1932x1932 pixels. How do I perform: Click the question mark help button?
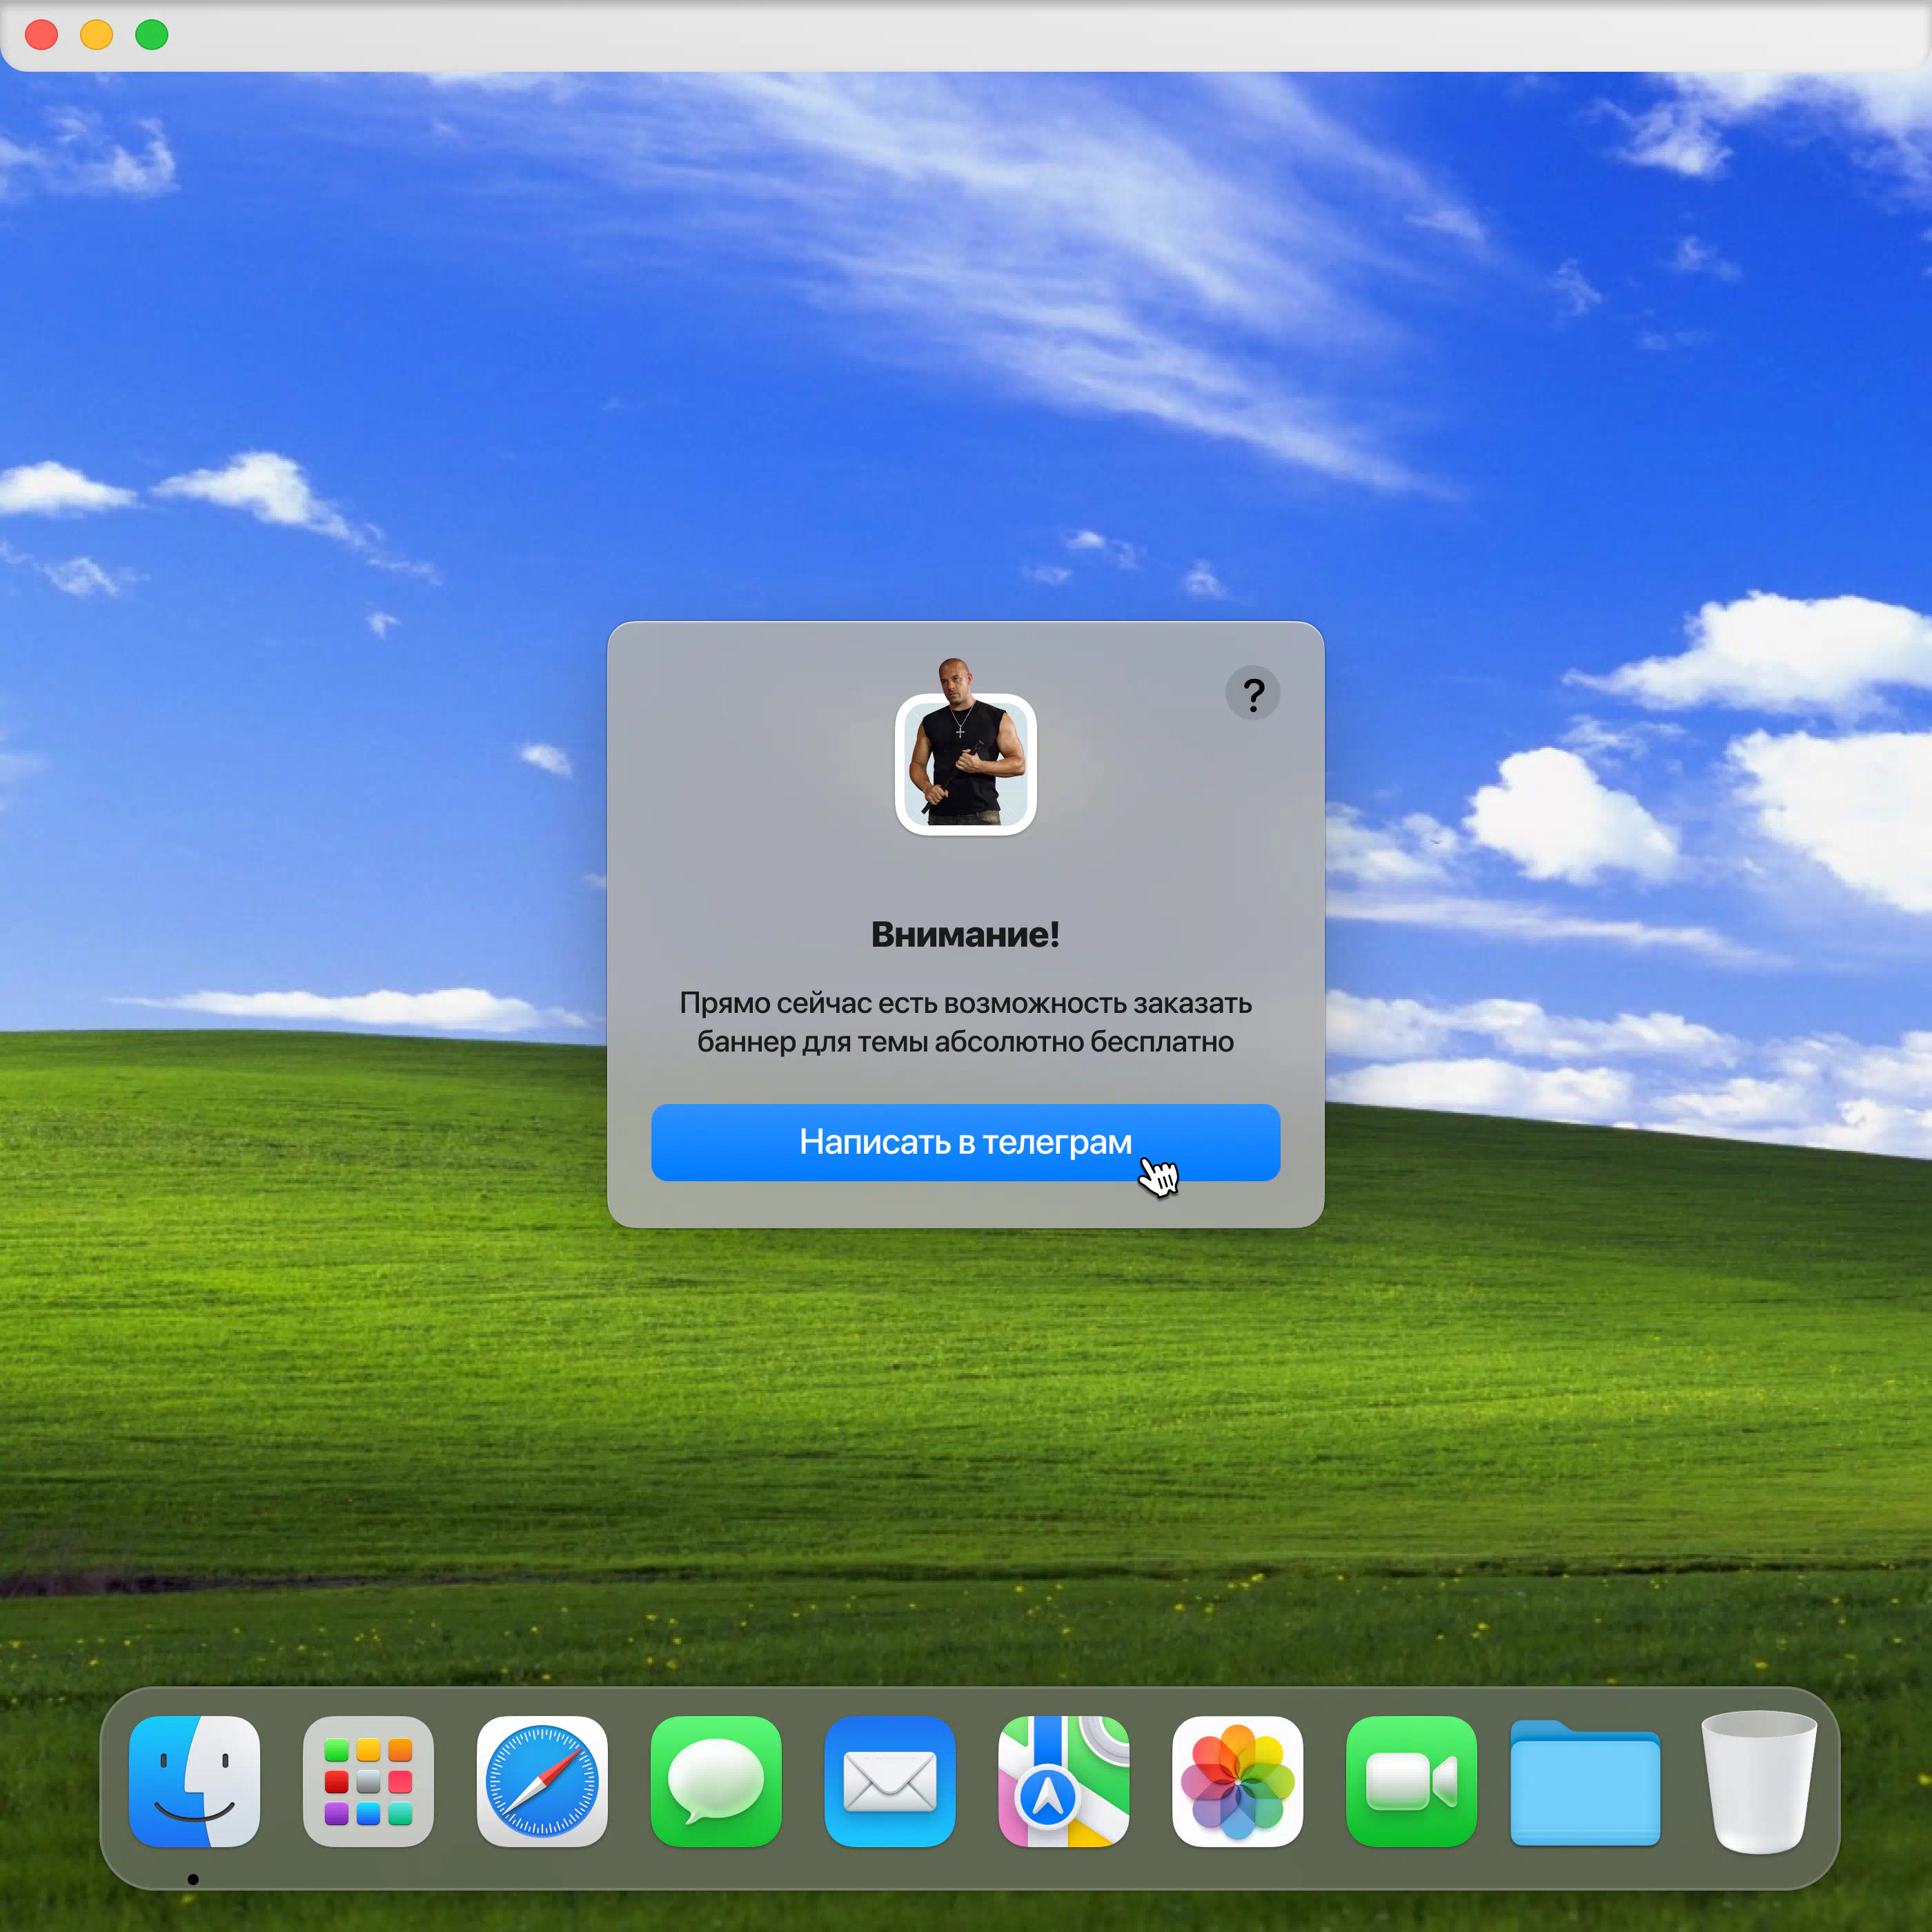click(x=1253, y=693)
